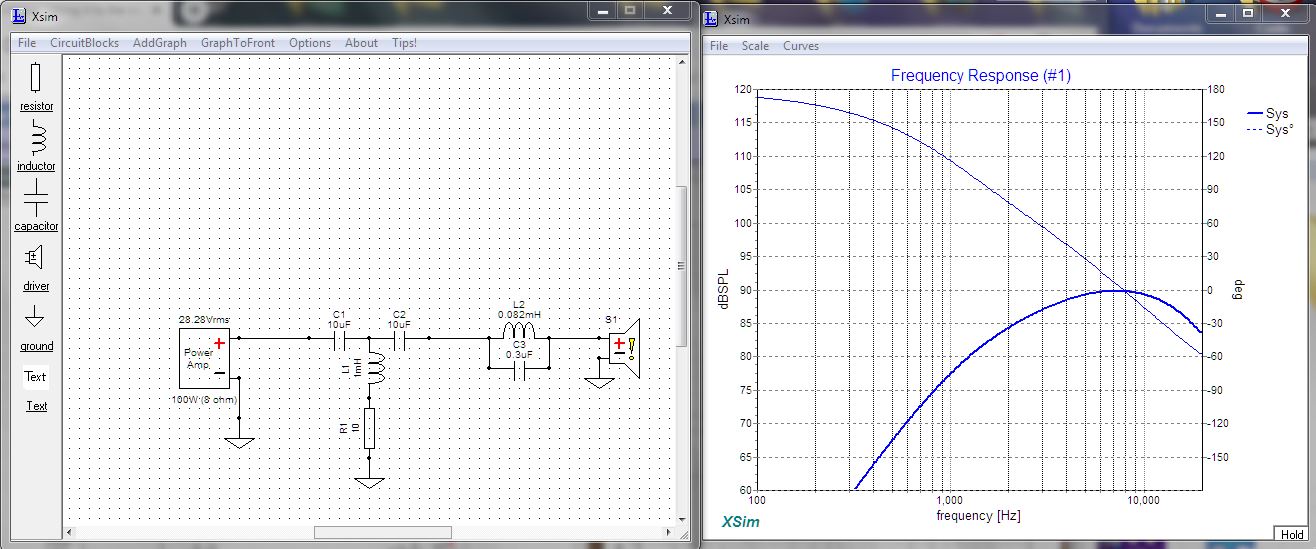Close the Frequency Response graph window

(1285, 13)
